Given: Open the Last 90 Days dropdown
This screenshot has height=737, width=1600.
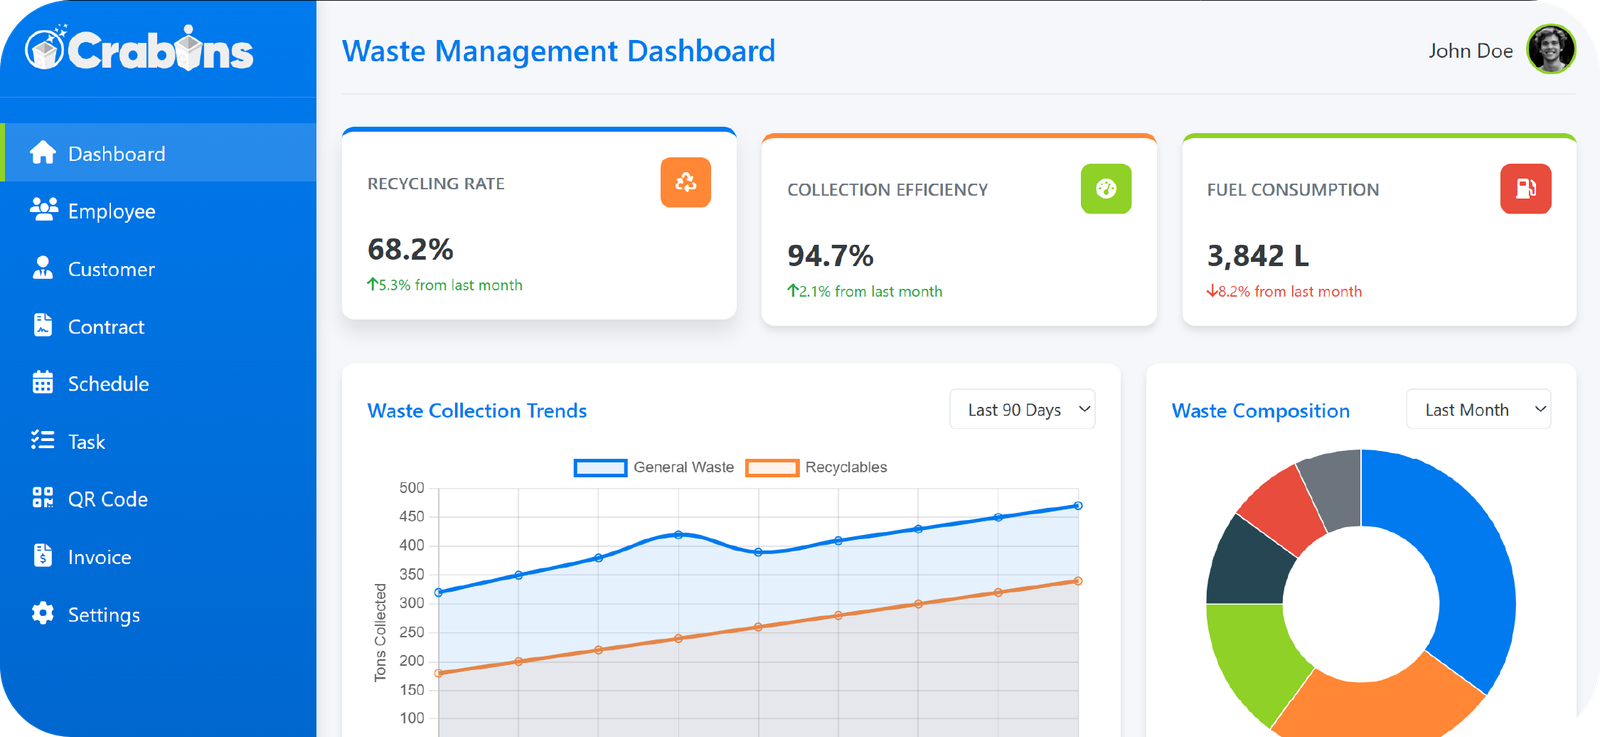Looking at the screenshot, I should tap(1022, 409).
